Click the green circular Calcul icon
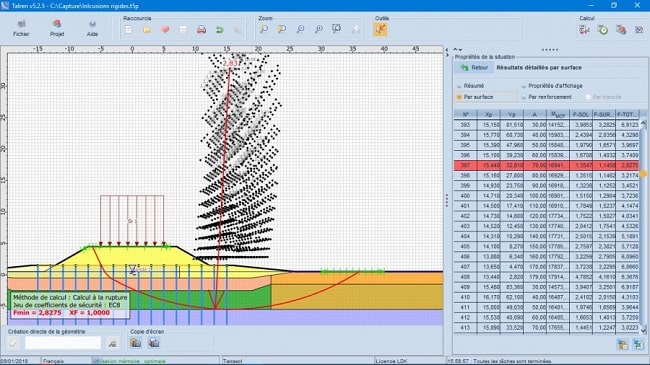 (x=603, y=29)
